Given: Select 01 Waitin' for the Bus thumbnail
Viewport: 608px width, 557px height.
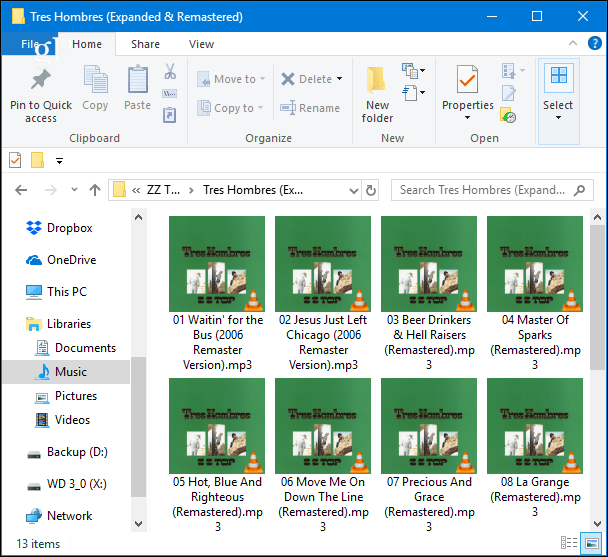Looking at the screenshot, I should click(217, 264).
